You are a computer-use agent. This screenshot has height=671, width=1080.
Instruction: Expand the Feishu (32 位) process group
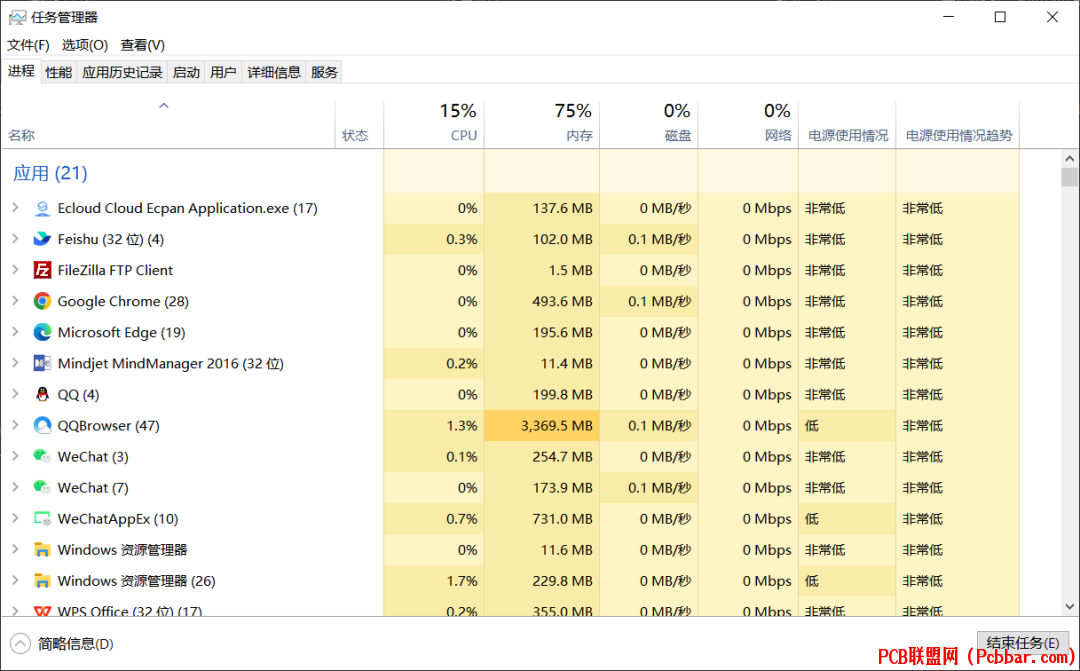[x=15, y=238]
